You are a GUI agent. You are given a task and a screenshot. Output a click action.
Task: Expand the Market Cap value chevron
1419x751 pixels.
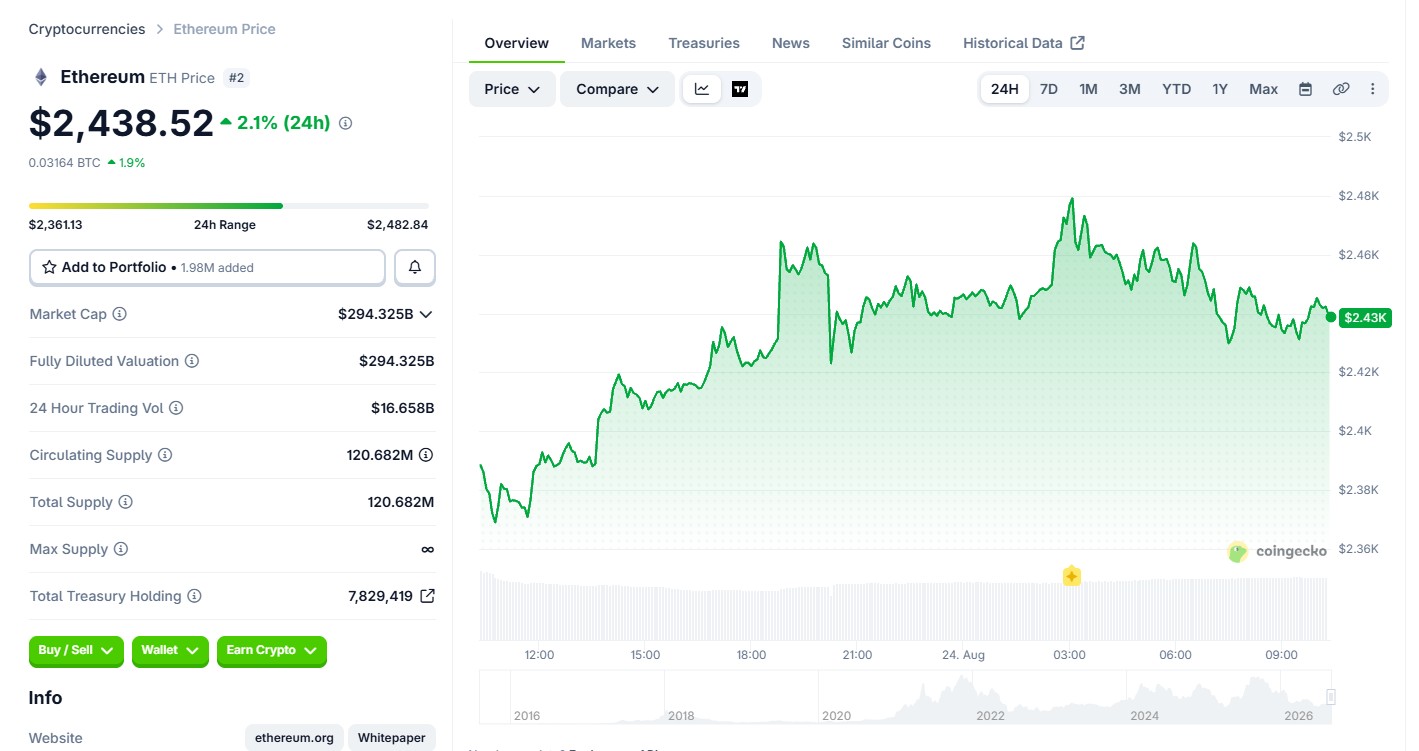pos(426,314)
